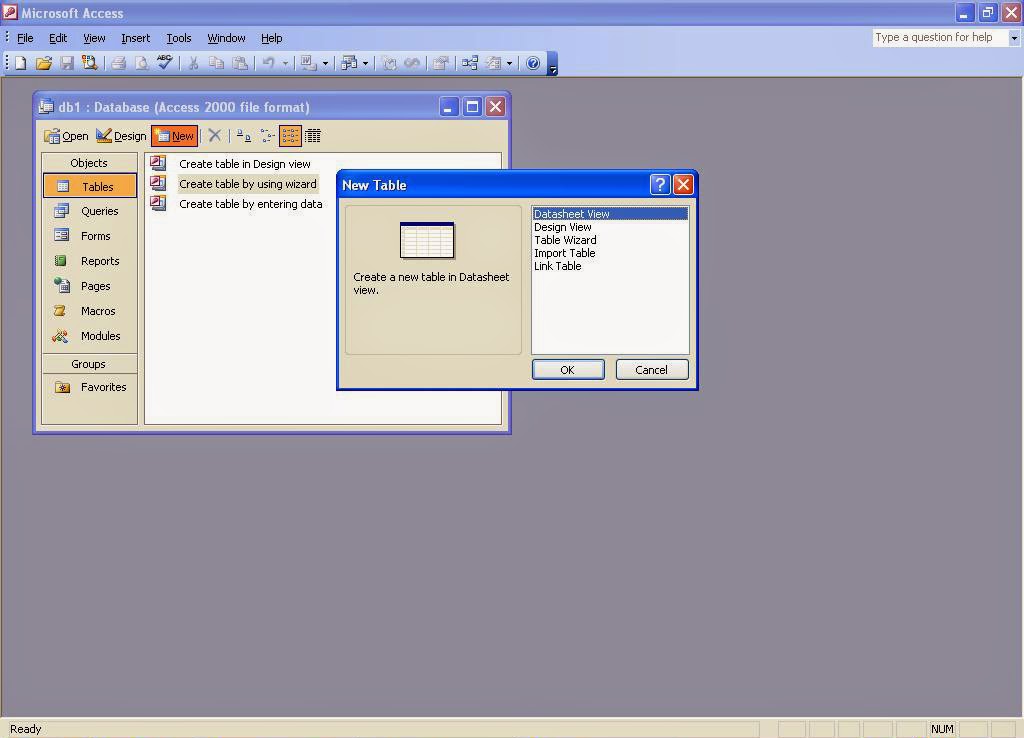Screen dimensions: 1024x738
Task: Click the Print icon on the toolbar
Action: coord(117,63)
